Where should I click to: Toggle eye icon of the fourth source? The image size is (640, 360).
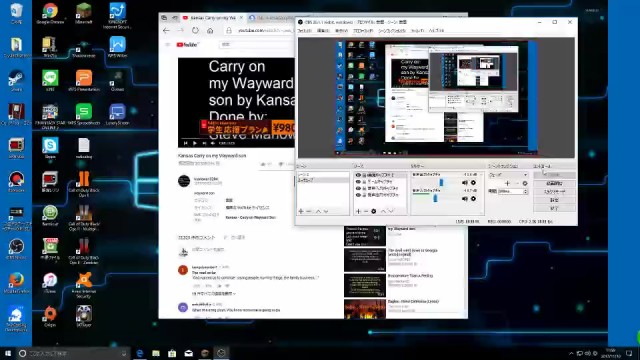[x=358, y=195]
